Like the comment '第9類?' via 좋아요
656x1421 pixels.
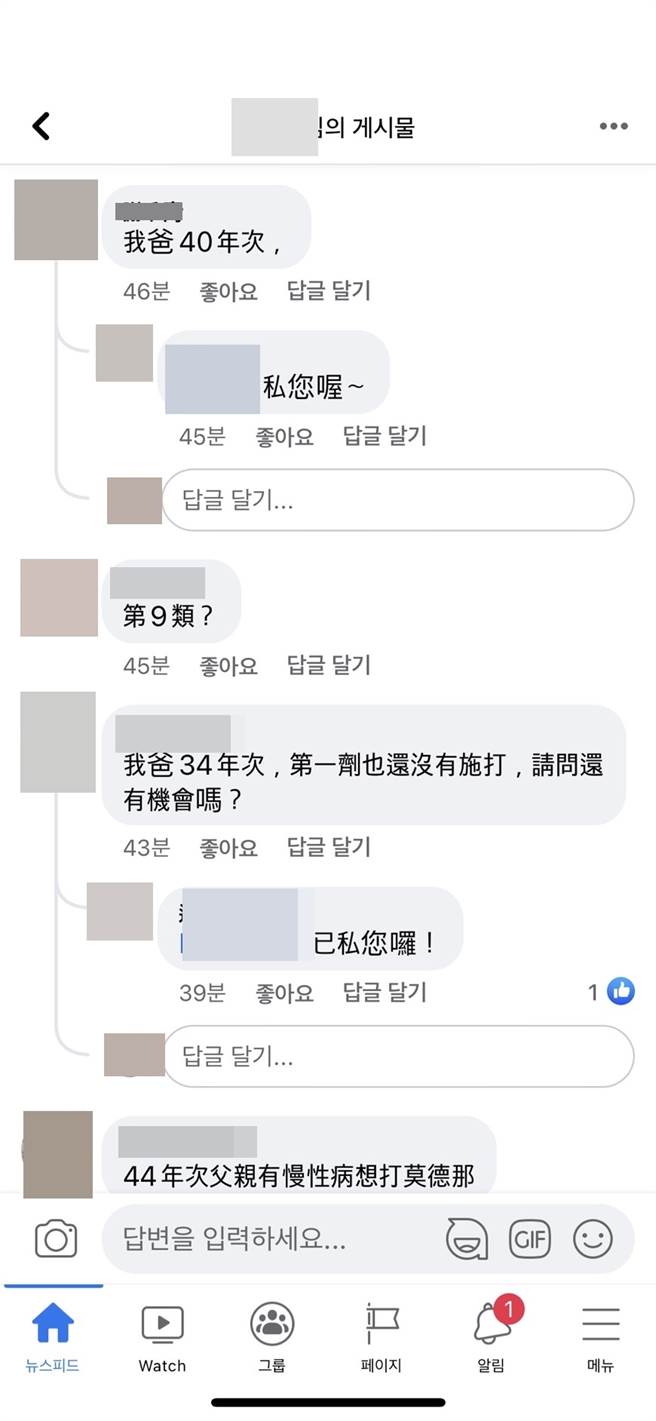pos(227,666)
